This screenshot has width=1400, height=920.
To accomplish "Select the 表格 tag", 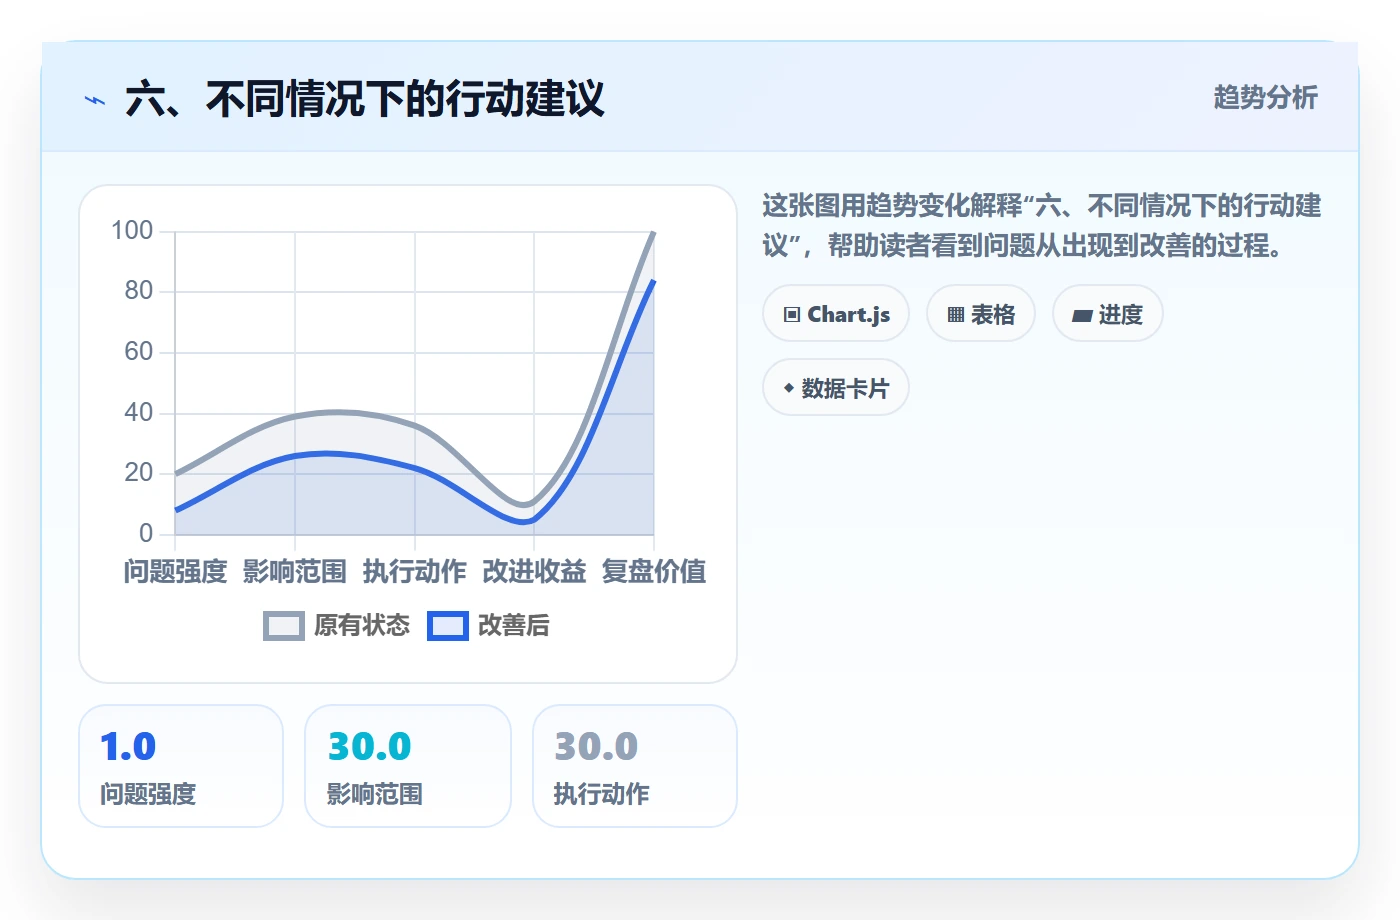I will (x=981, y=314).
